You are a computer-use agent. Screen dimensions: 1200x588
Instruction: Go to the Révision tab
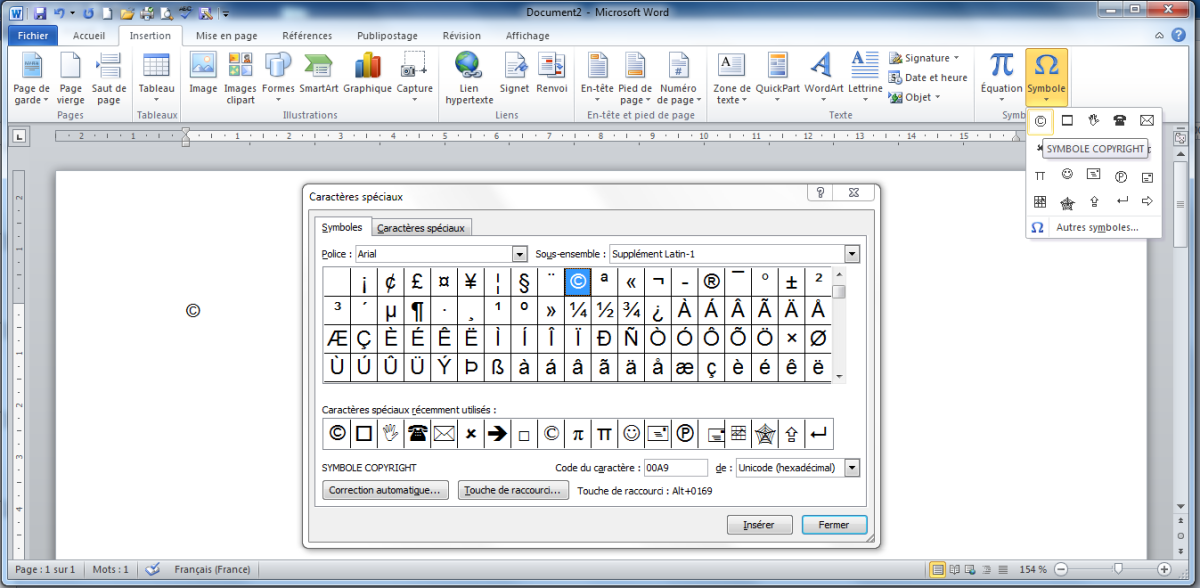point(461,36)
